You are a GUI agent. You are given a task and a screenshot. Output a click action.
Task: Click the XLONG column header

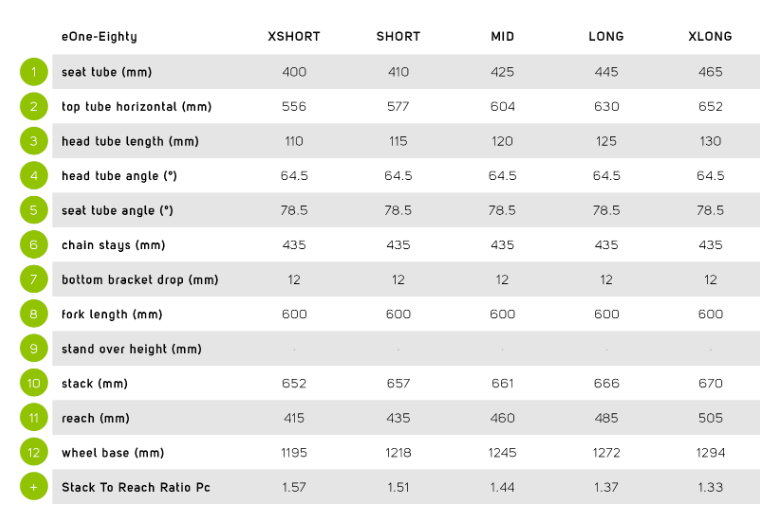pyautogui.click(x=710, y=36)
